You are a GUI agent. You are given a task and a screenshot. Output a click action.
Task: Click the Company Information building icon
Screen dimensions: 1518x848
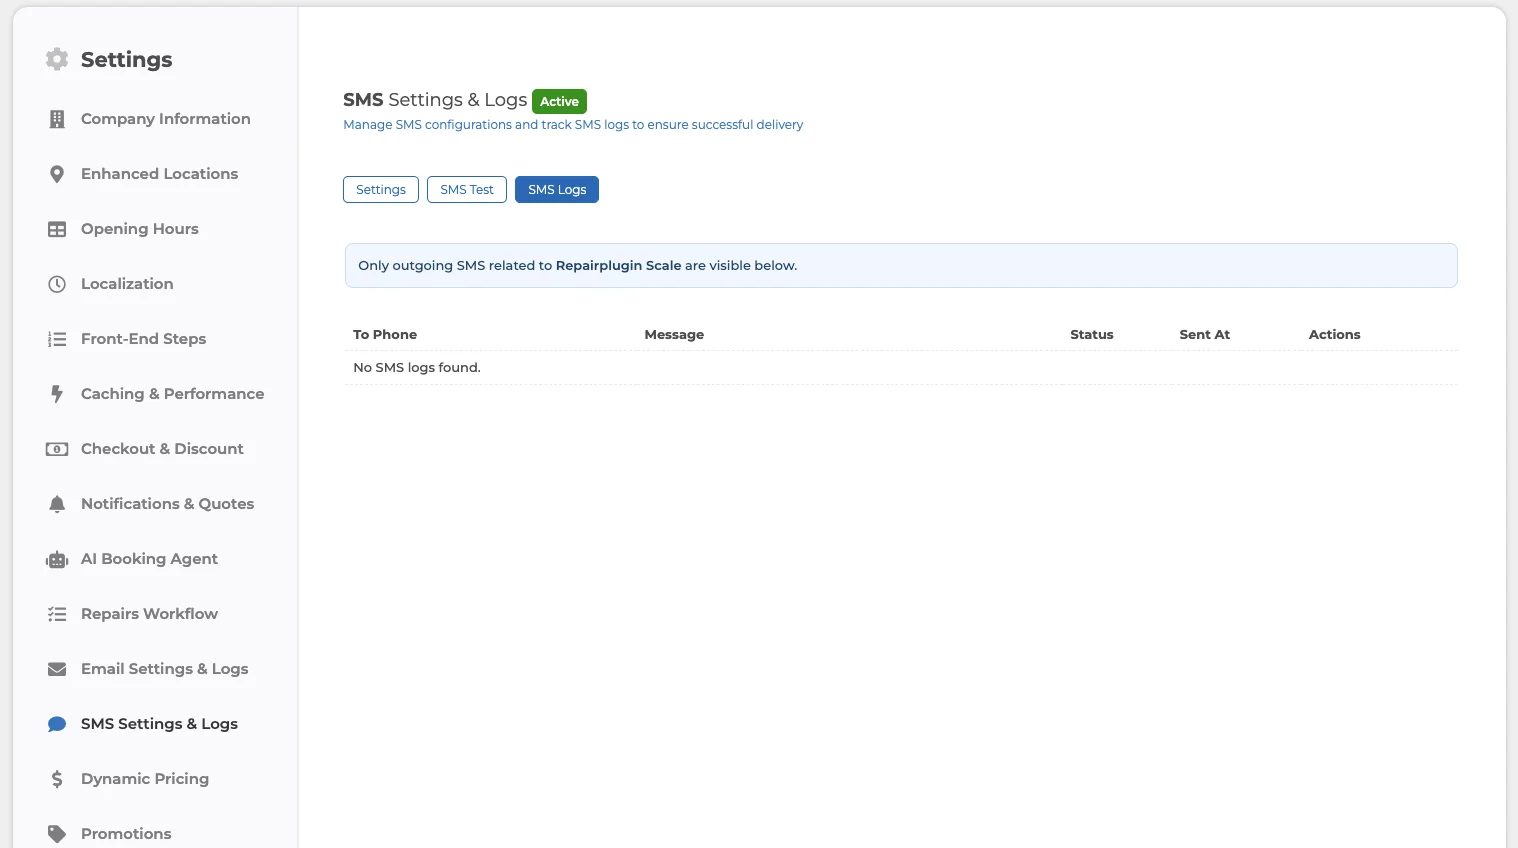[57, 119]
